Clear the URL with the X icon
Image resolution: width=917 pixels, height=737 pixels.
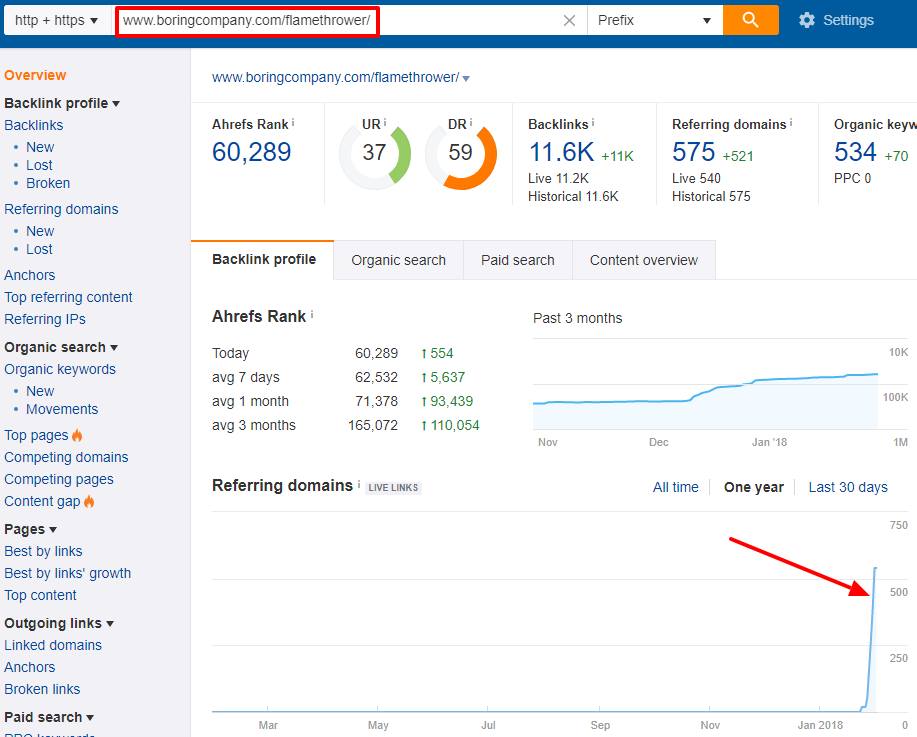pyautogui.click(x=569, y=20)
